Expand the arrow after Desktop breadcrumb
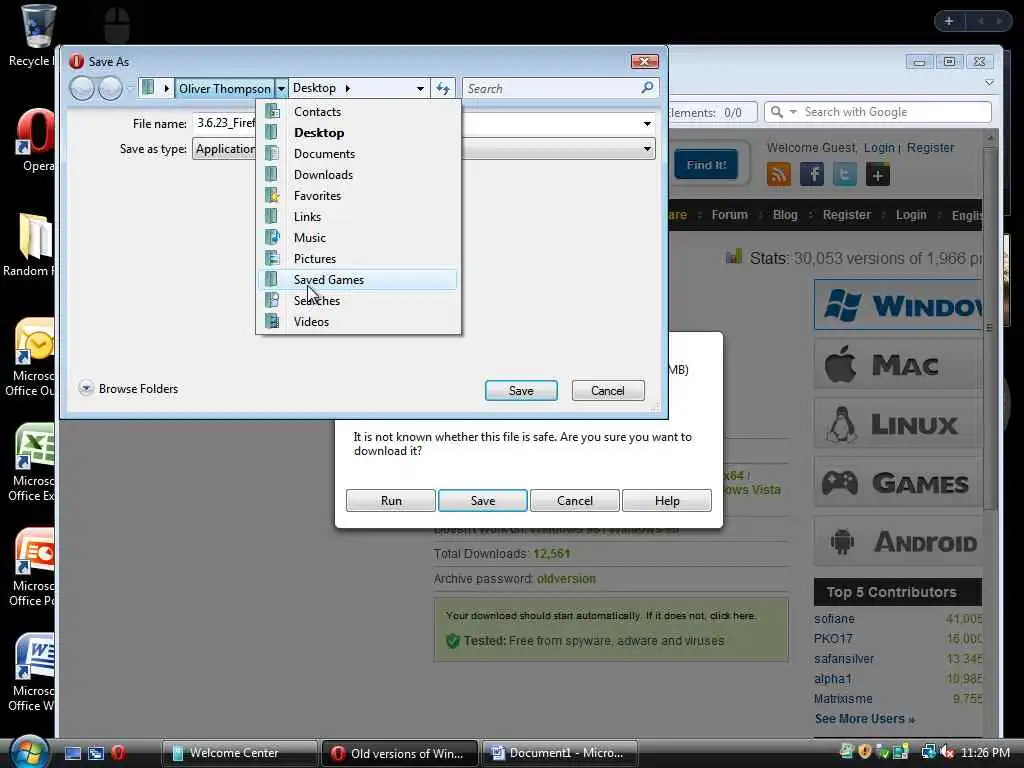This screenshot has width=1024, height=768. 347,88
